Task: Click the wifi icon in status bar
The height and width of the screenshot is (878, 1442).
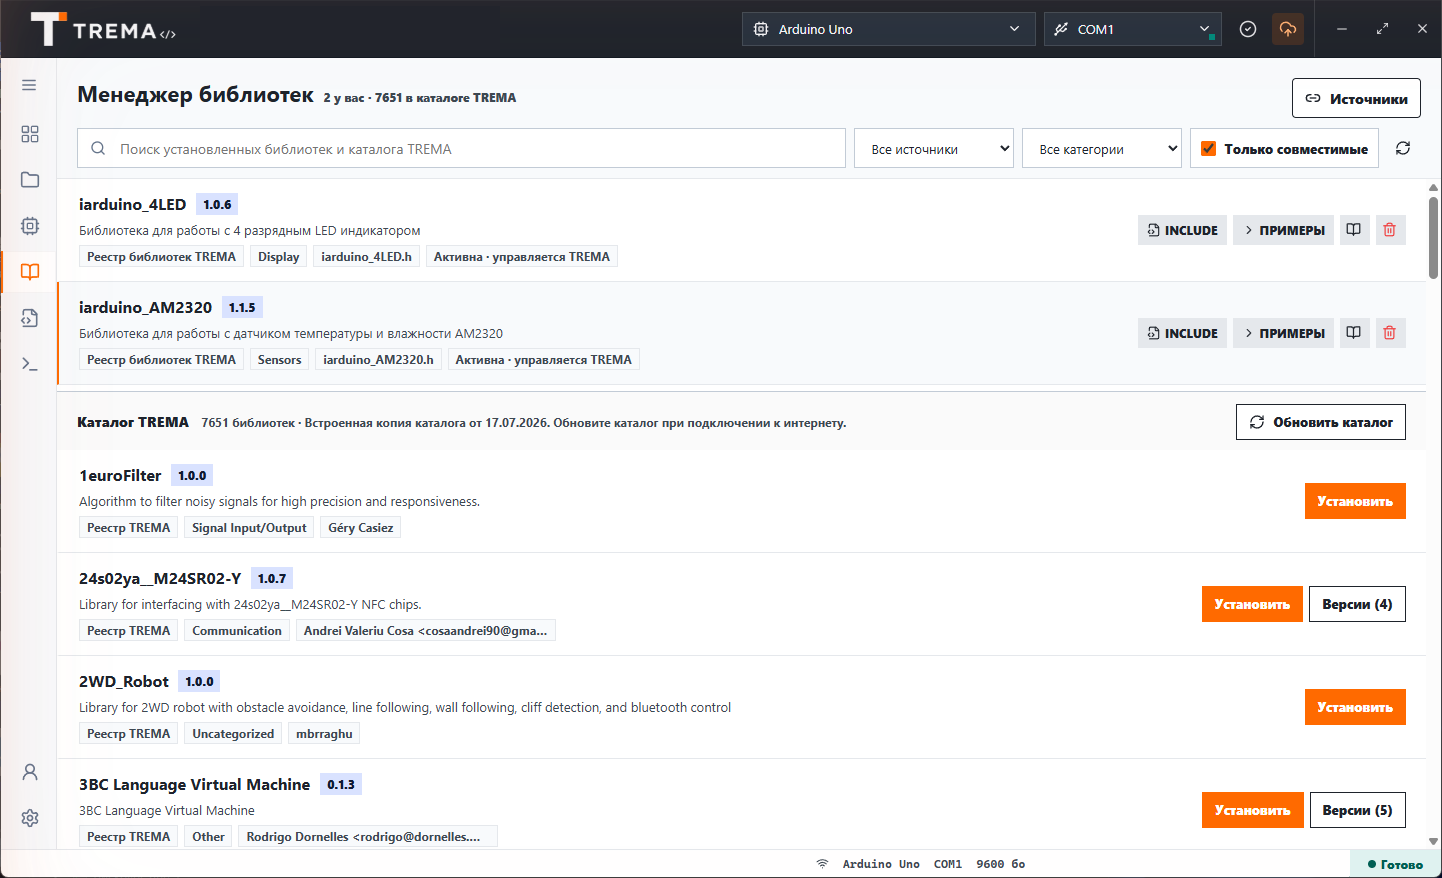Action: coord(822,864)
